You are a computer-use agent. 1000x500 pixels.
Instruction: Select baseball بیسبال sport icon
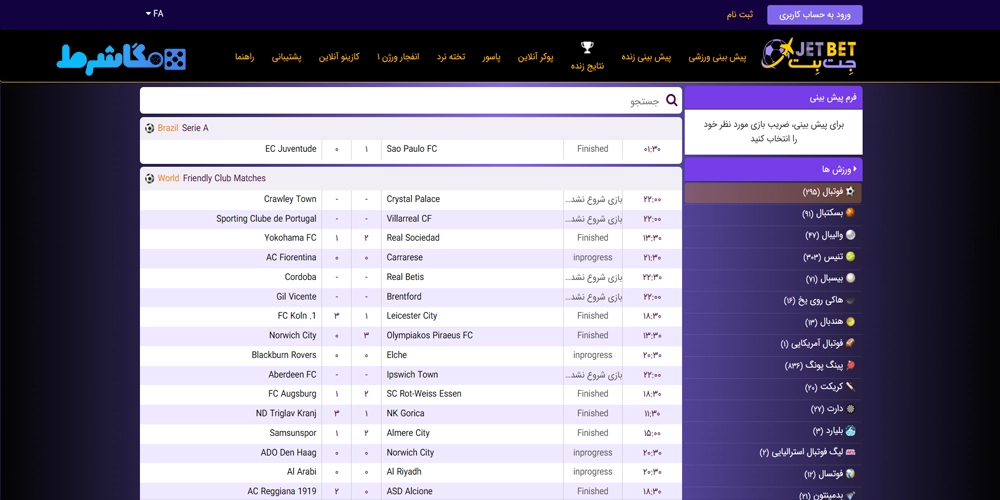pyautogui.click(x=849, y=279)
